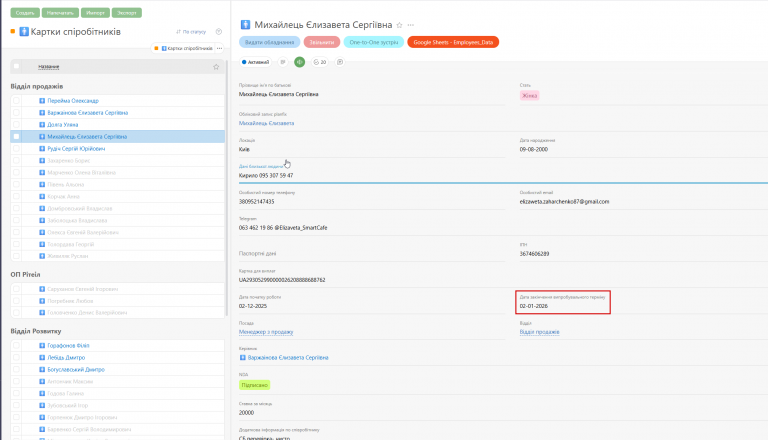Open the Менеджер з продажу position link
The width and height of the screenshot is (768, 440).
click(266, 332)
